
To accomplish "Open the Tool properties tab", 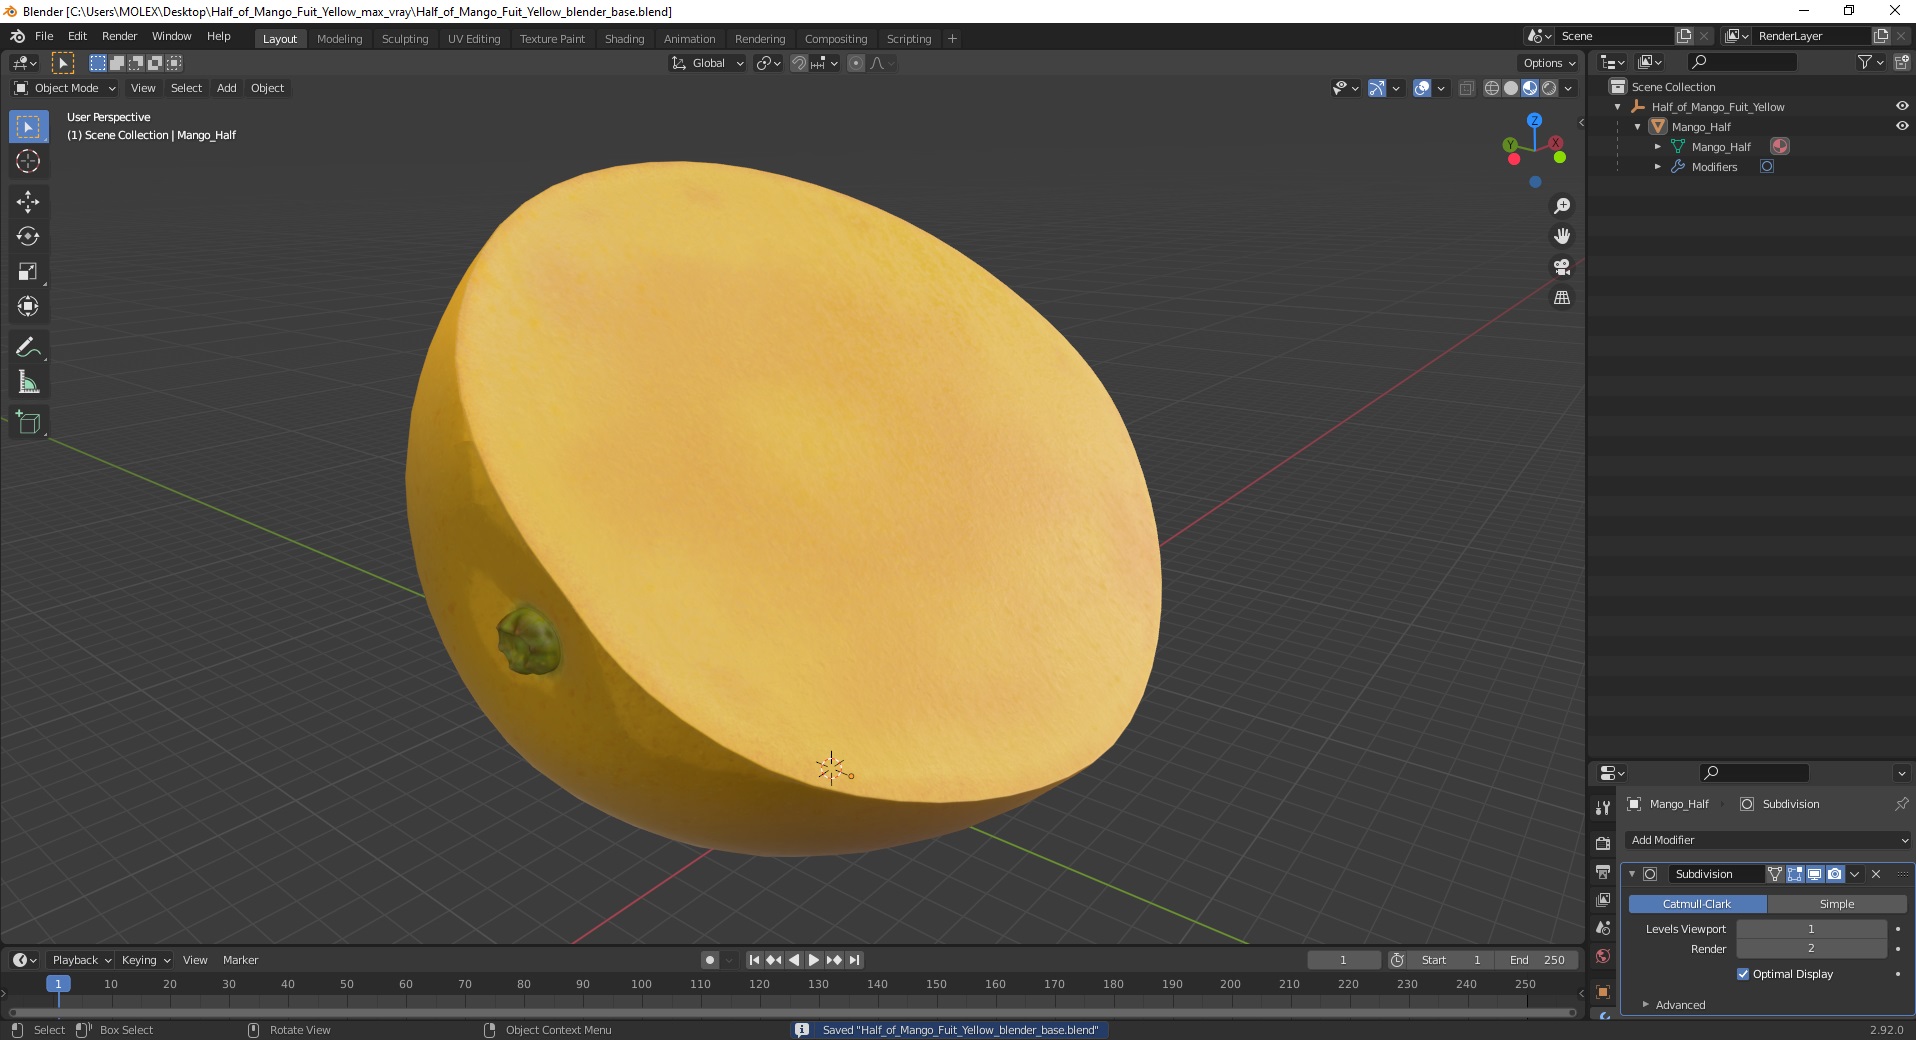I will pyautogui.click(x=1603, y=808).
